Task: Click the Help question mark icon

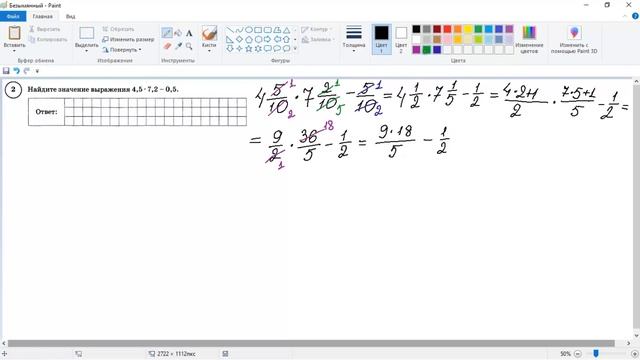Action: pyautogui.click(x=635, y=16)
